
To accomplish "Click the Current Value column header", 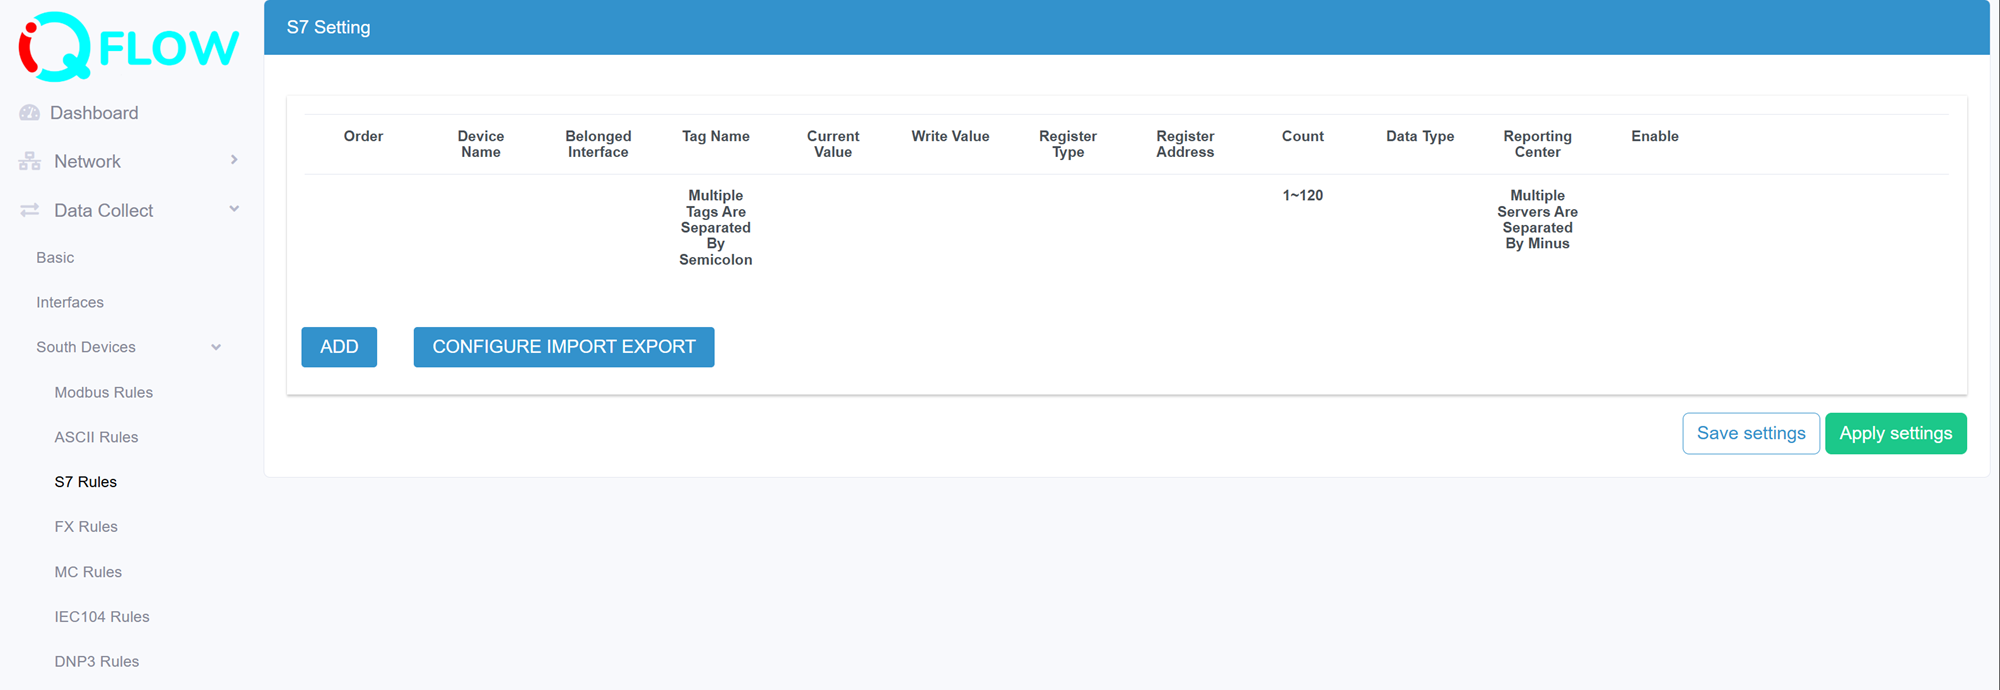I will [x=833, y=144].
